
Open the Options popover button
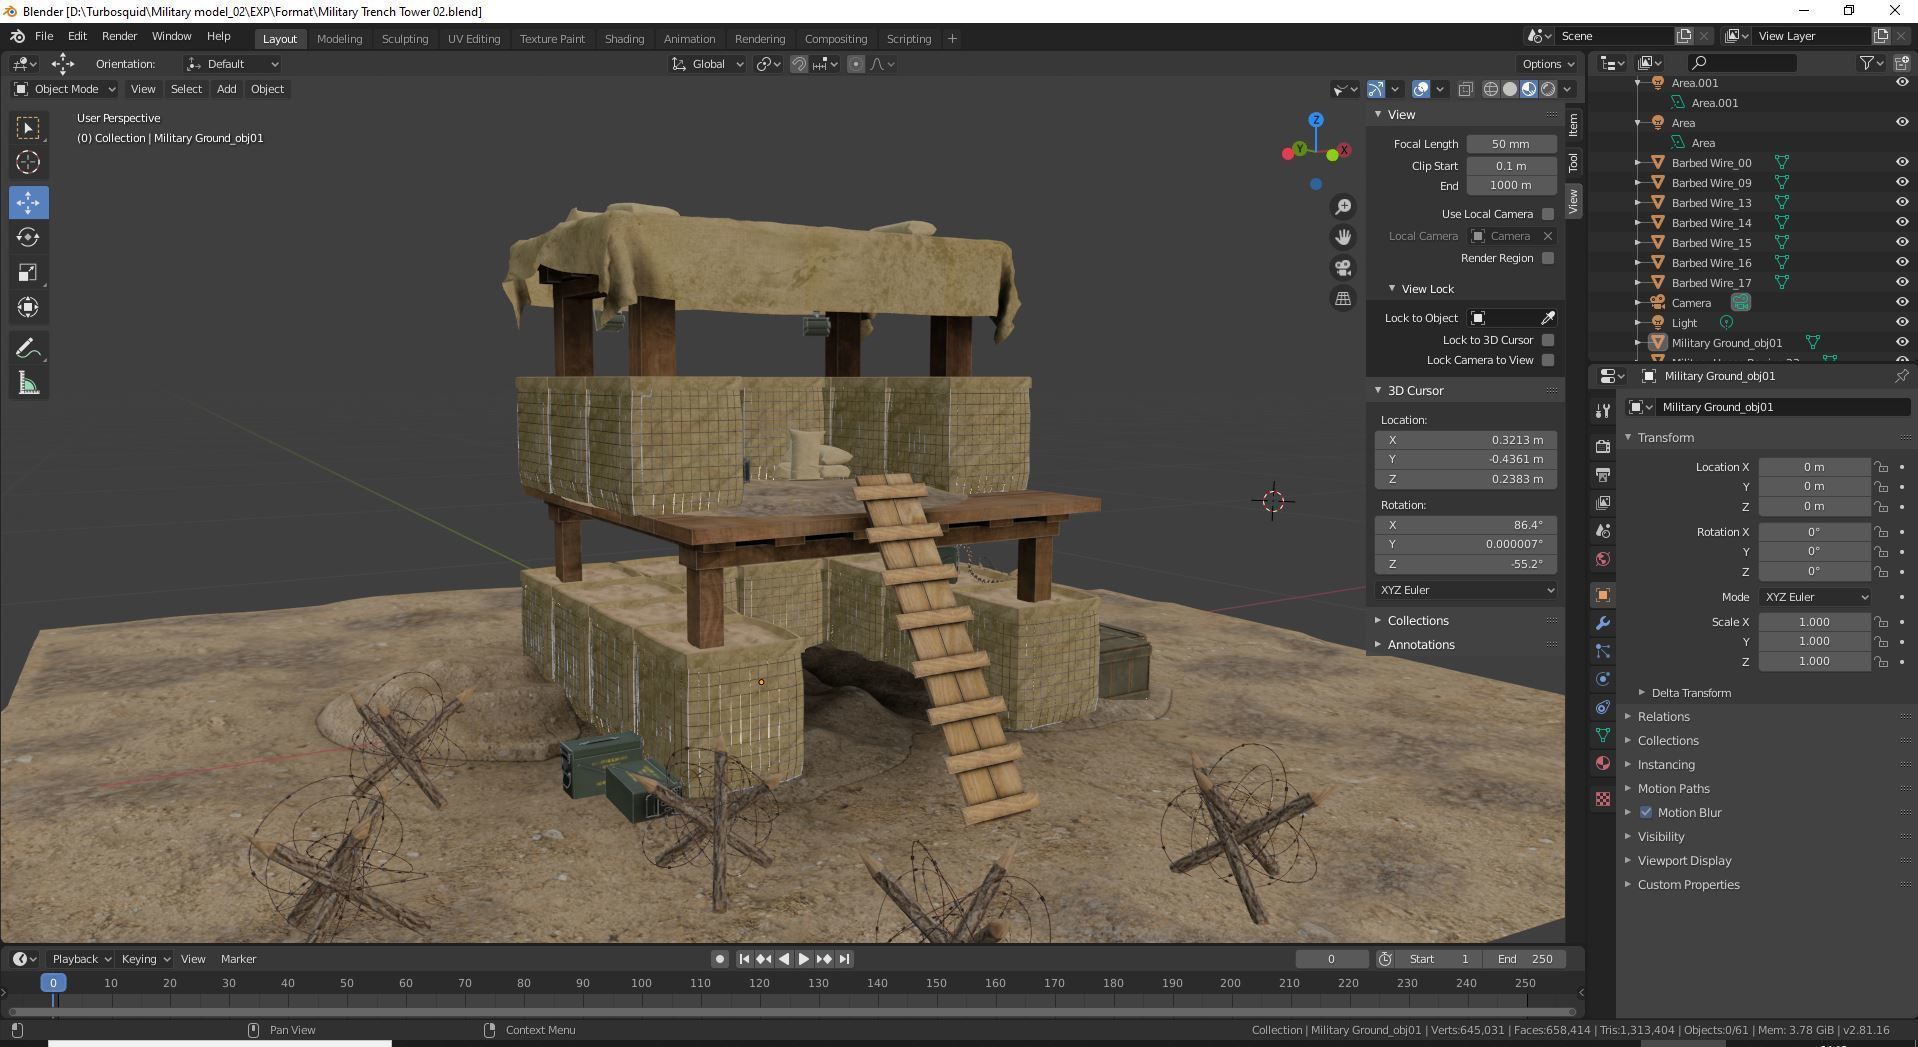tap(1548, 64)
